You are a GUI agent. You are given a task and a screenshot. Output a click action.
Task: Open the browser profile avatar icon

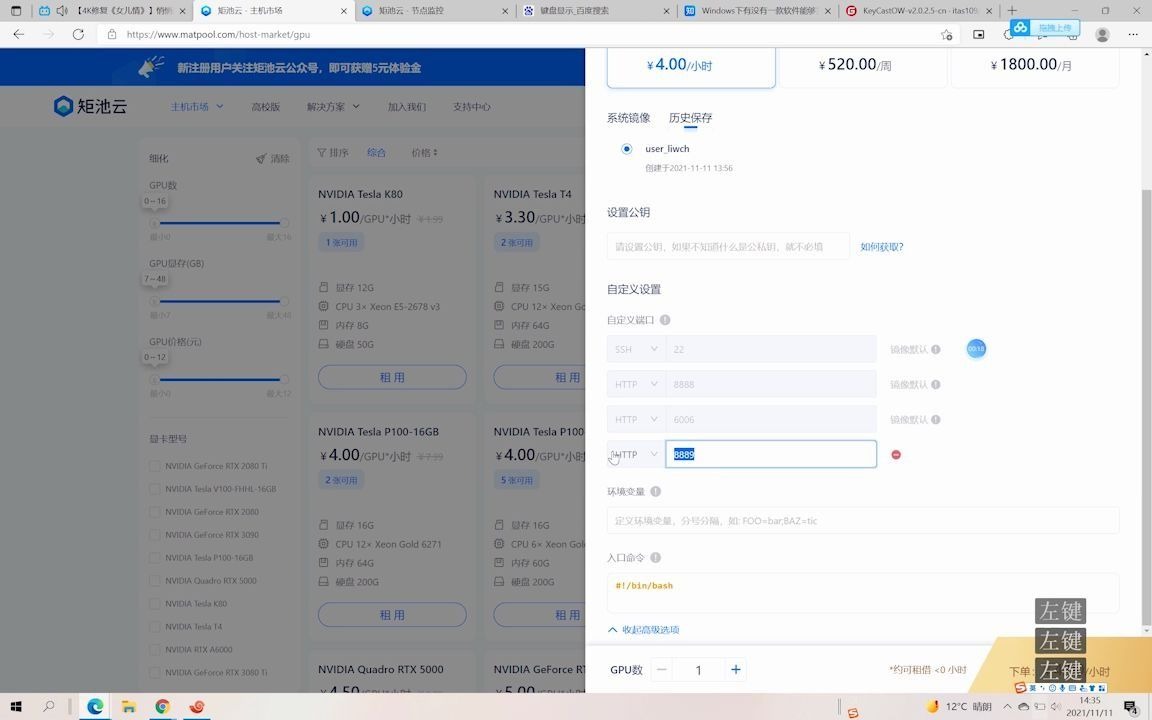pos(1102,35)
